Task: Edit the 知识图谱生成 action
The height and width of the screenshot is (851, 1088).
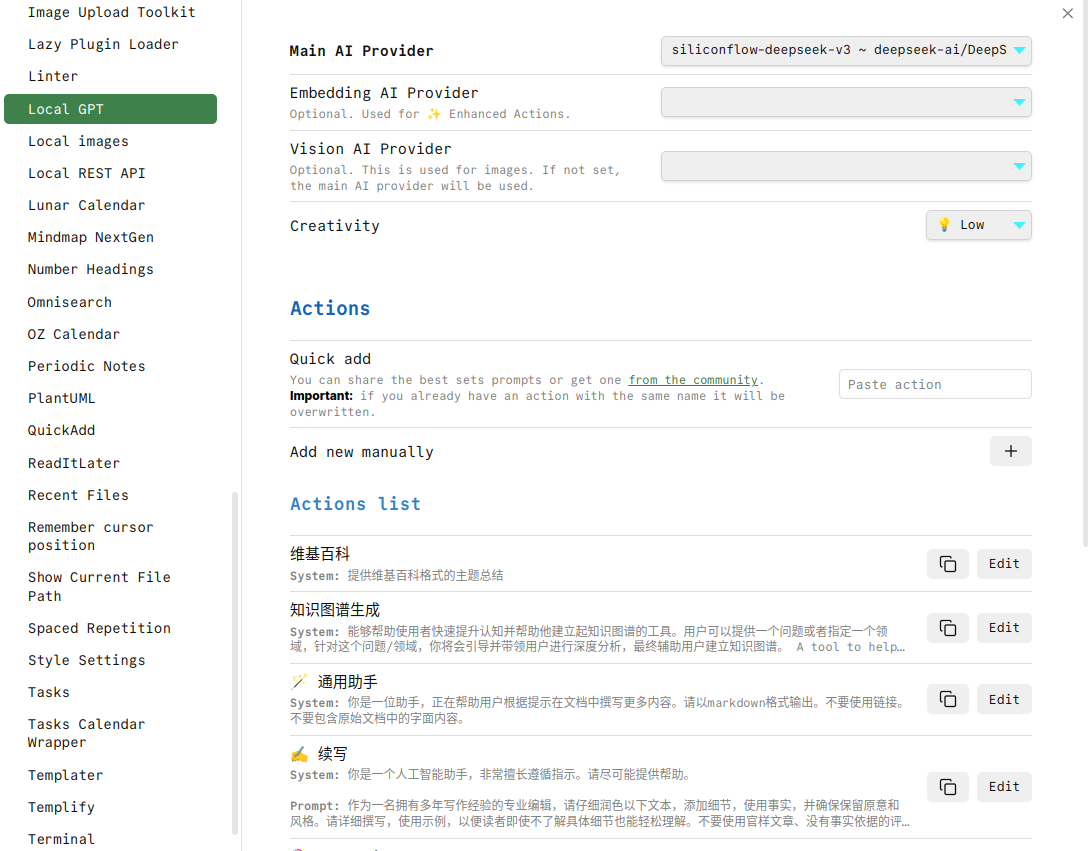Action: coord(1003,628)
